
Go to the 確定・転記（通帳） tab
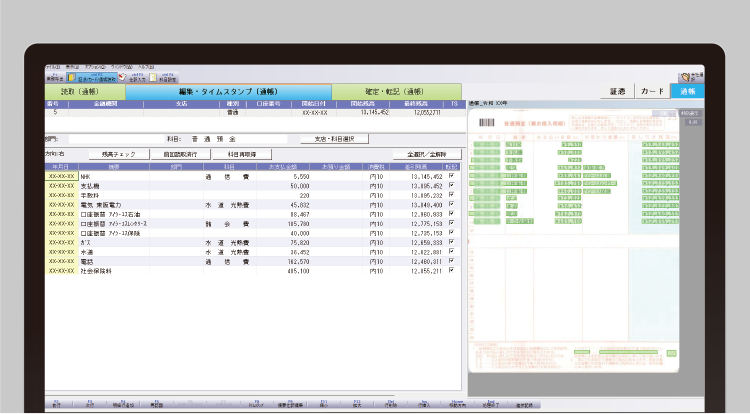pyautogui.click(x=384, y=91)
